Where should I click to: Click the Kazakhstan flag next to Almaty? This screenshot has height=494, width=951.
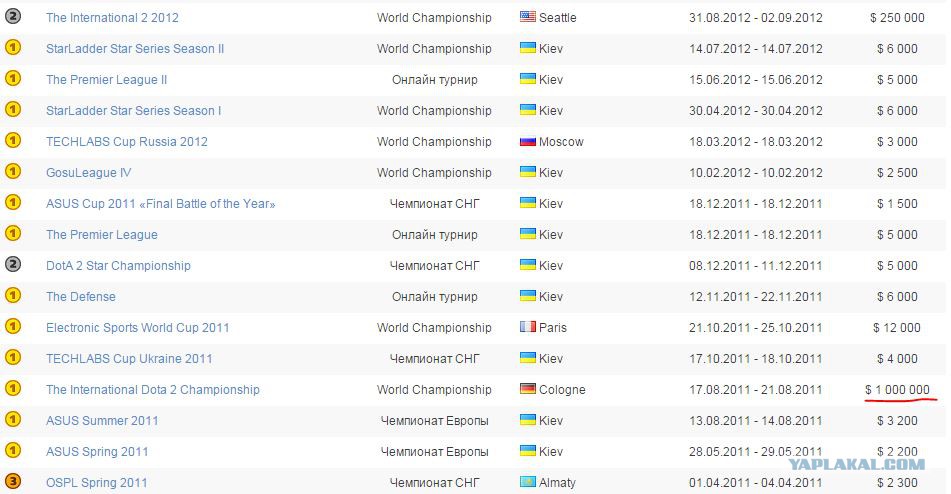[x=528, y=482]
